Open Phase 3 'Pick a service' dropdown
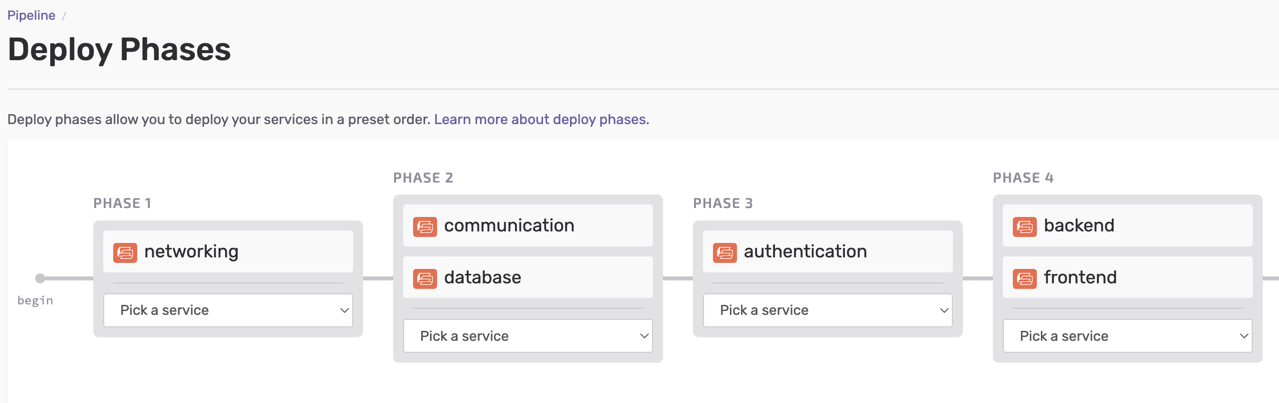Screen dimensions: 1279x403 click(828, 310)
